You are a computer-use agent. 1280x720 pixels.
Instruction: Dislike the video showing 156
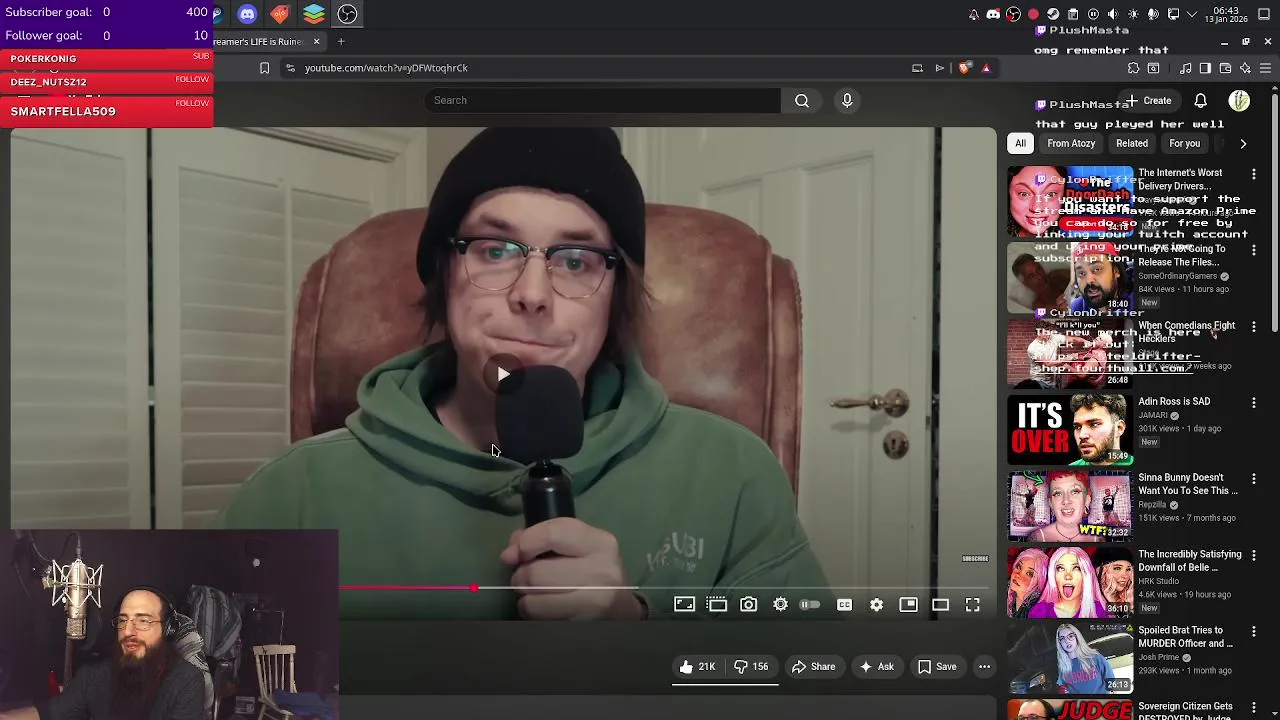point(752,667)
